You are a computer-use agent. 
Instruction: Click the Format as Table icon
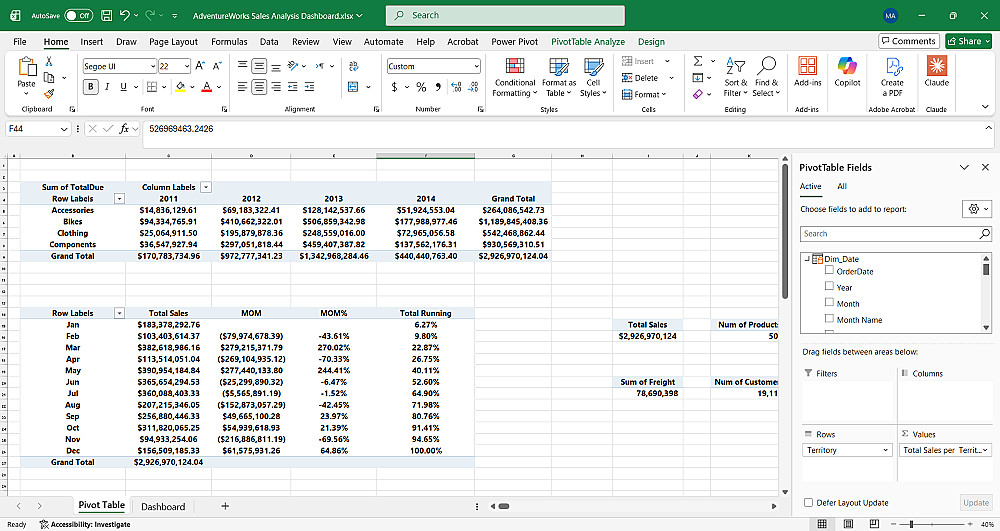pos(559,66)
